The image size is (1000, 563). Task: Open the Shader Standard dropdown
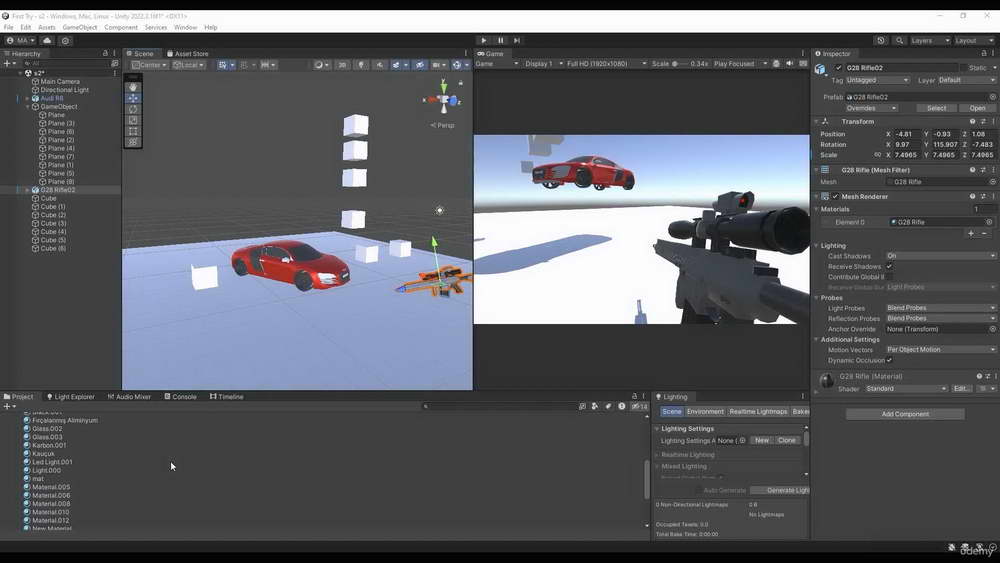coord(906,389)
